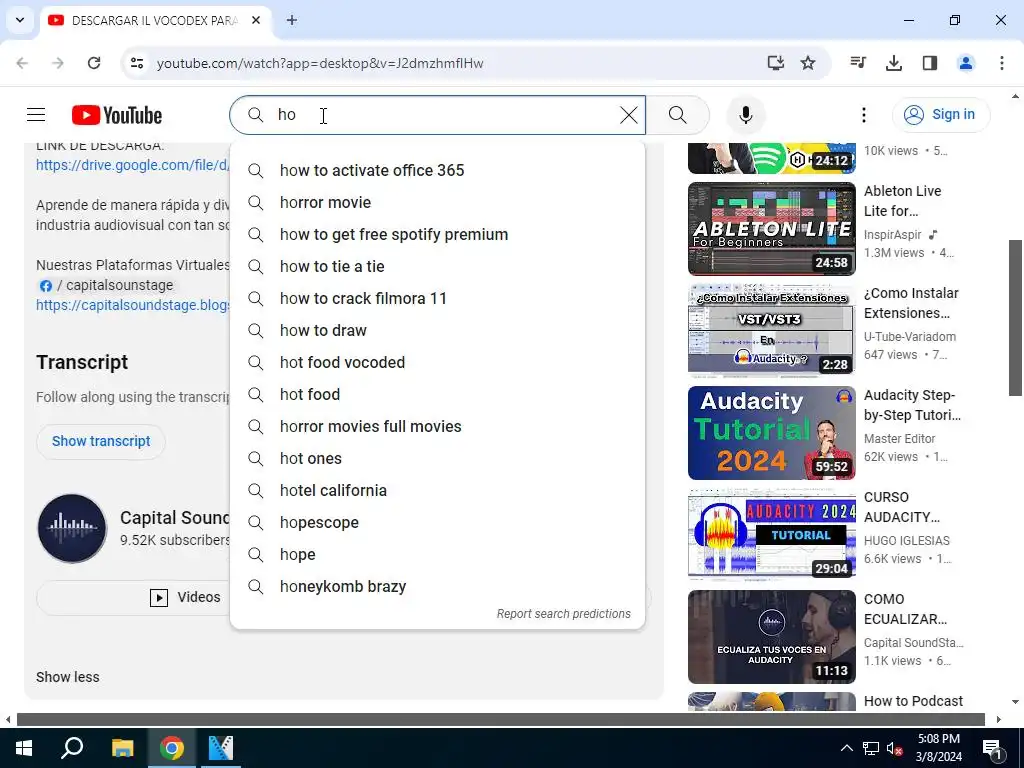Screen dimensions: 1024x768
Task: Click the Sign in button
Action: point(941,114)
